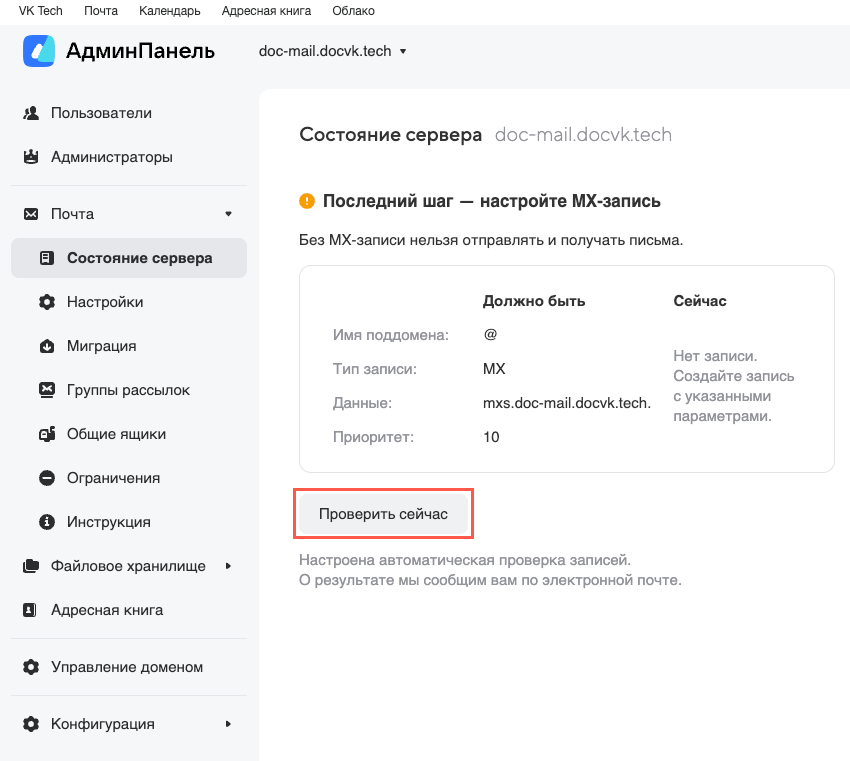The height and width of the screenshot is (761, 850).
Task: Expand the Файловое хранилище section
Action: [228, 566]
